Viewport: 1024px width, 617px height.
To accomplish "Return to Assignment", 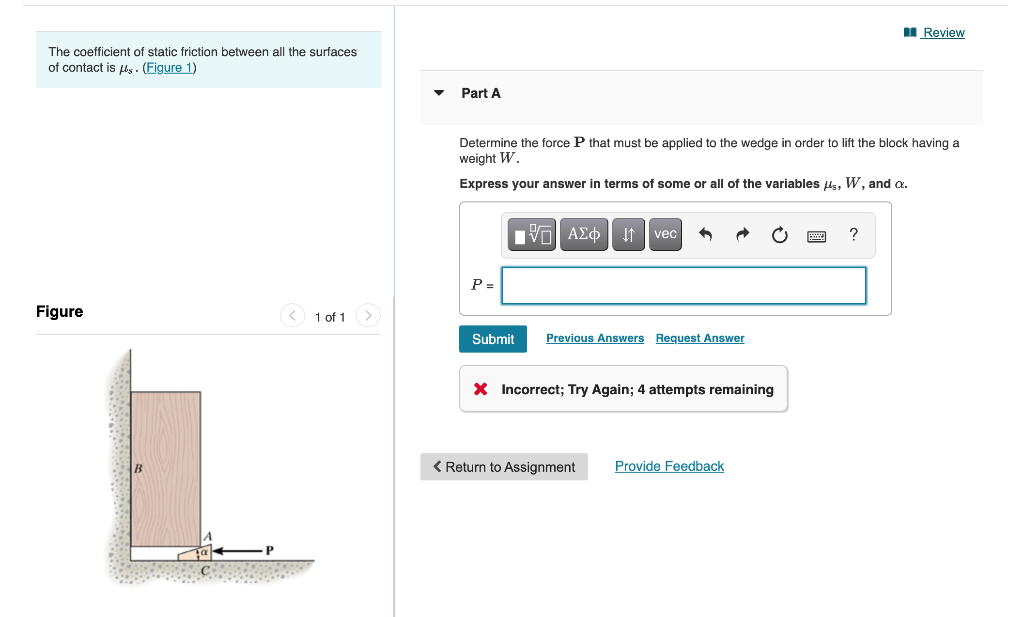I will click(504, 467).
